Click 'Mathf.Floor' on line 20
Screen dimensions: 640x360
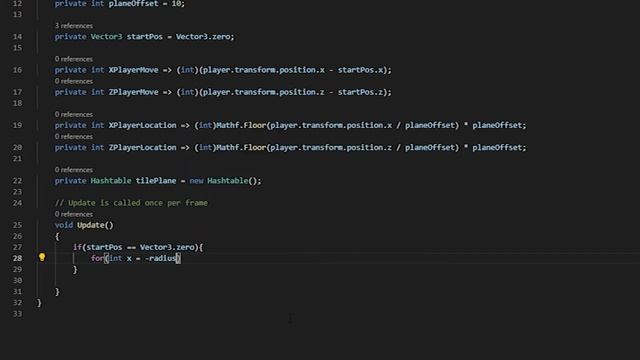pos(241,147)
